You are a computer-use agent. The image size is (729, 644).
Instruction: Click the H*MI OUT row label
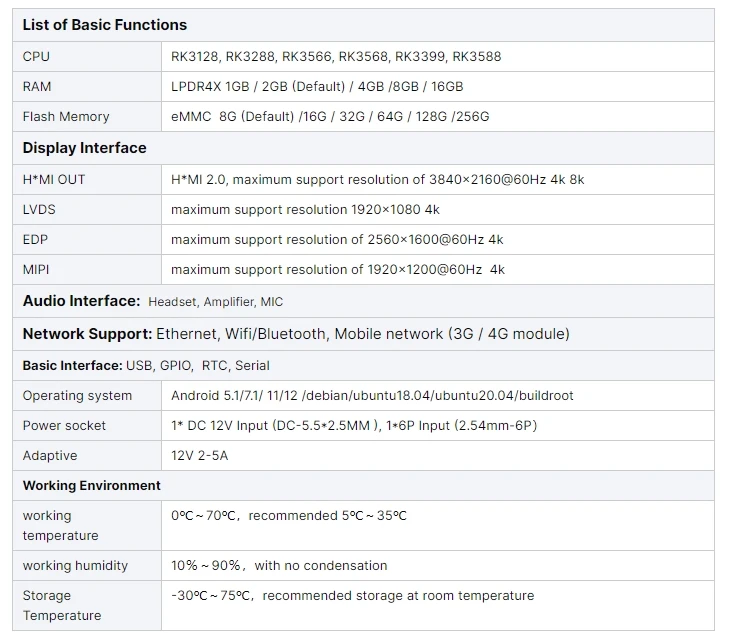[x=54, y=180]
